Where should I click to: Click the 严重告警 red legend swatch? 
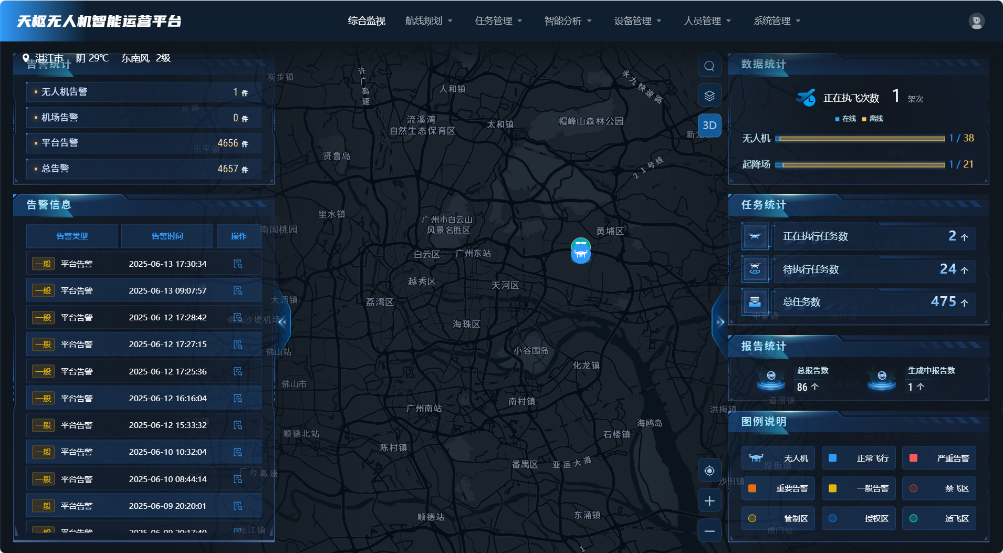(911, 459)
